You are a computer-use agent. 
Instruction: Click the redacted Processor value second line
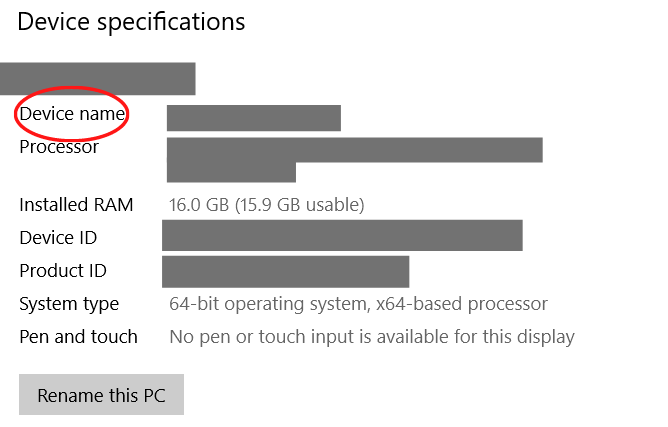[231, 172]
